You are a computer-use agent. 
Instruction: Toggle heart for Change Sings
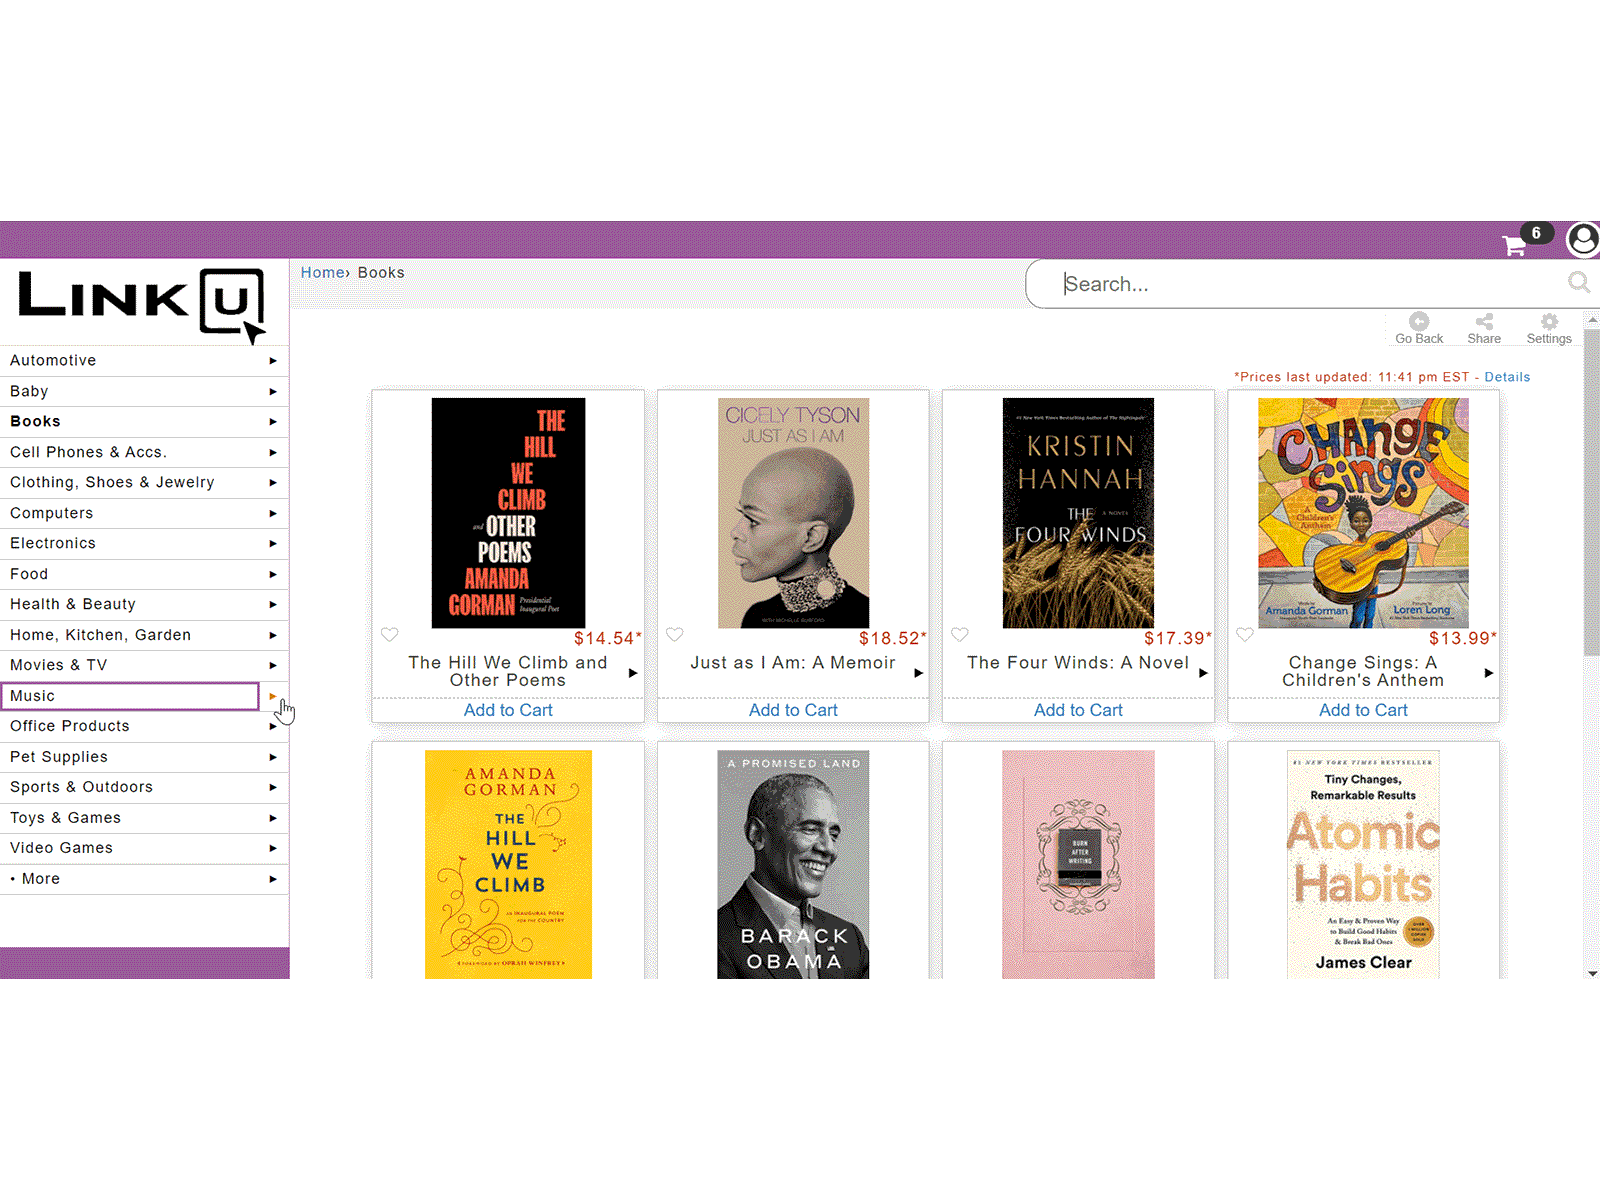click(x=1245, y=634)
